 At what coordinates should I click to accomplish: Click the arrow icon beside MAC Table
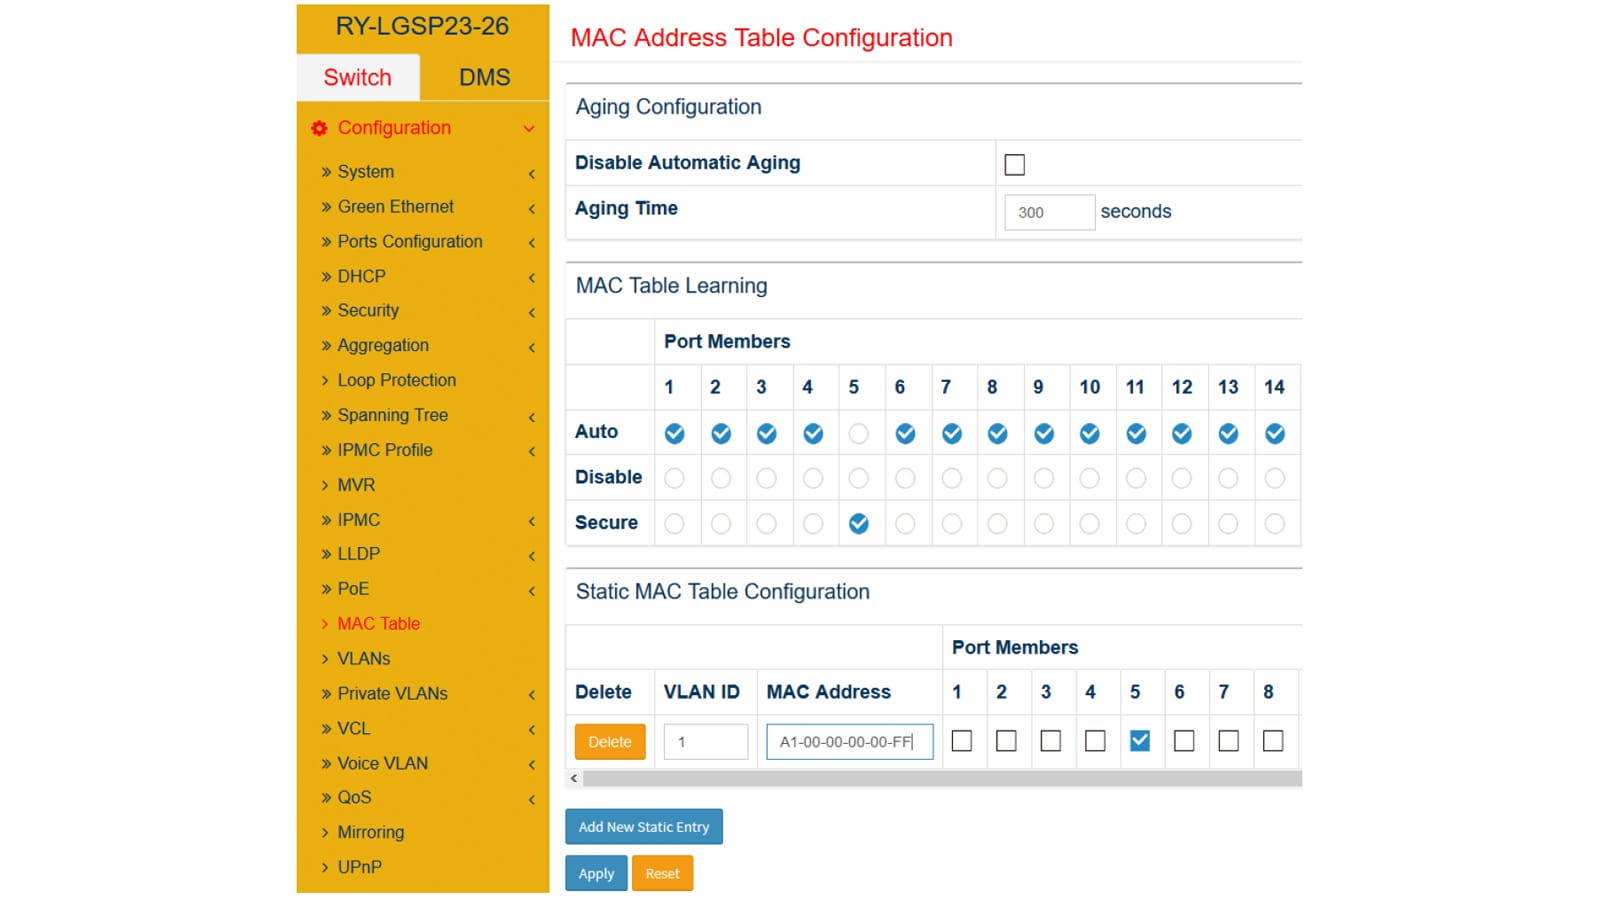tap(325, 624)
